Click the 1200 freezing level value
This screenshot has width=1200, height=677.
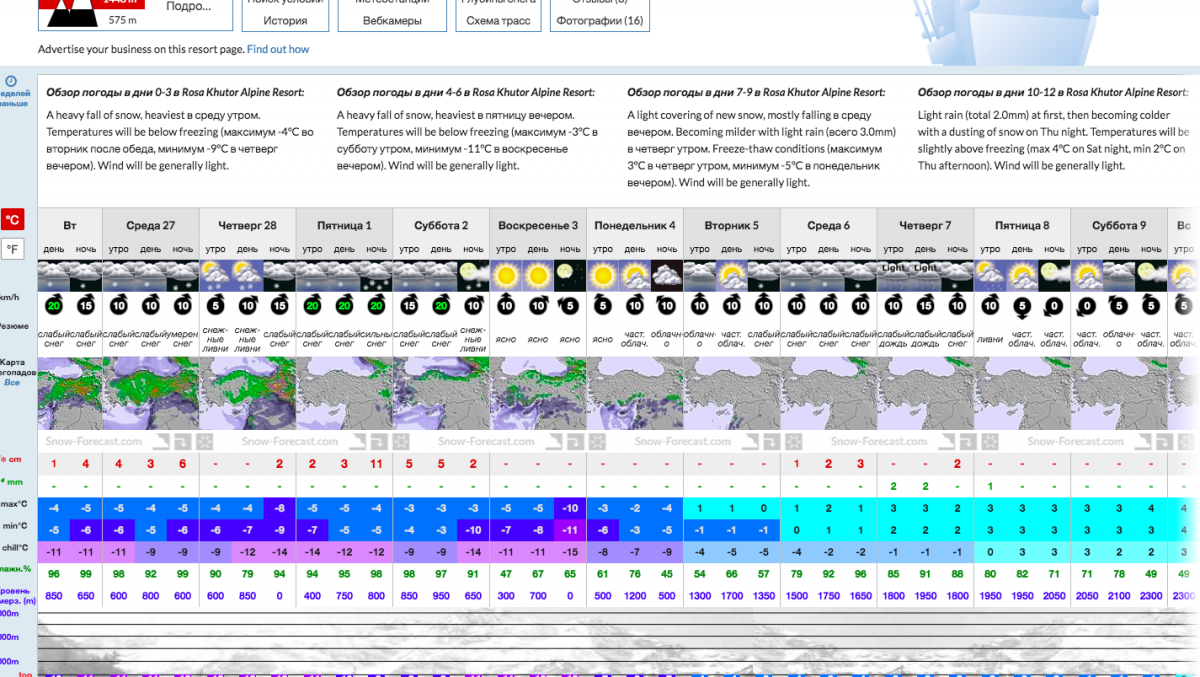pyautogui.click(x=635, y=597)
